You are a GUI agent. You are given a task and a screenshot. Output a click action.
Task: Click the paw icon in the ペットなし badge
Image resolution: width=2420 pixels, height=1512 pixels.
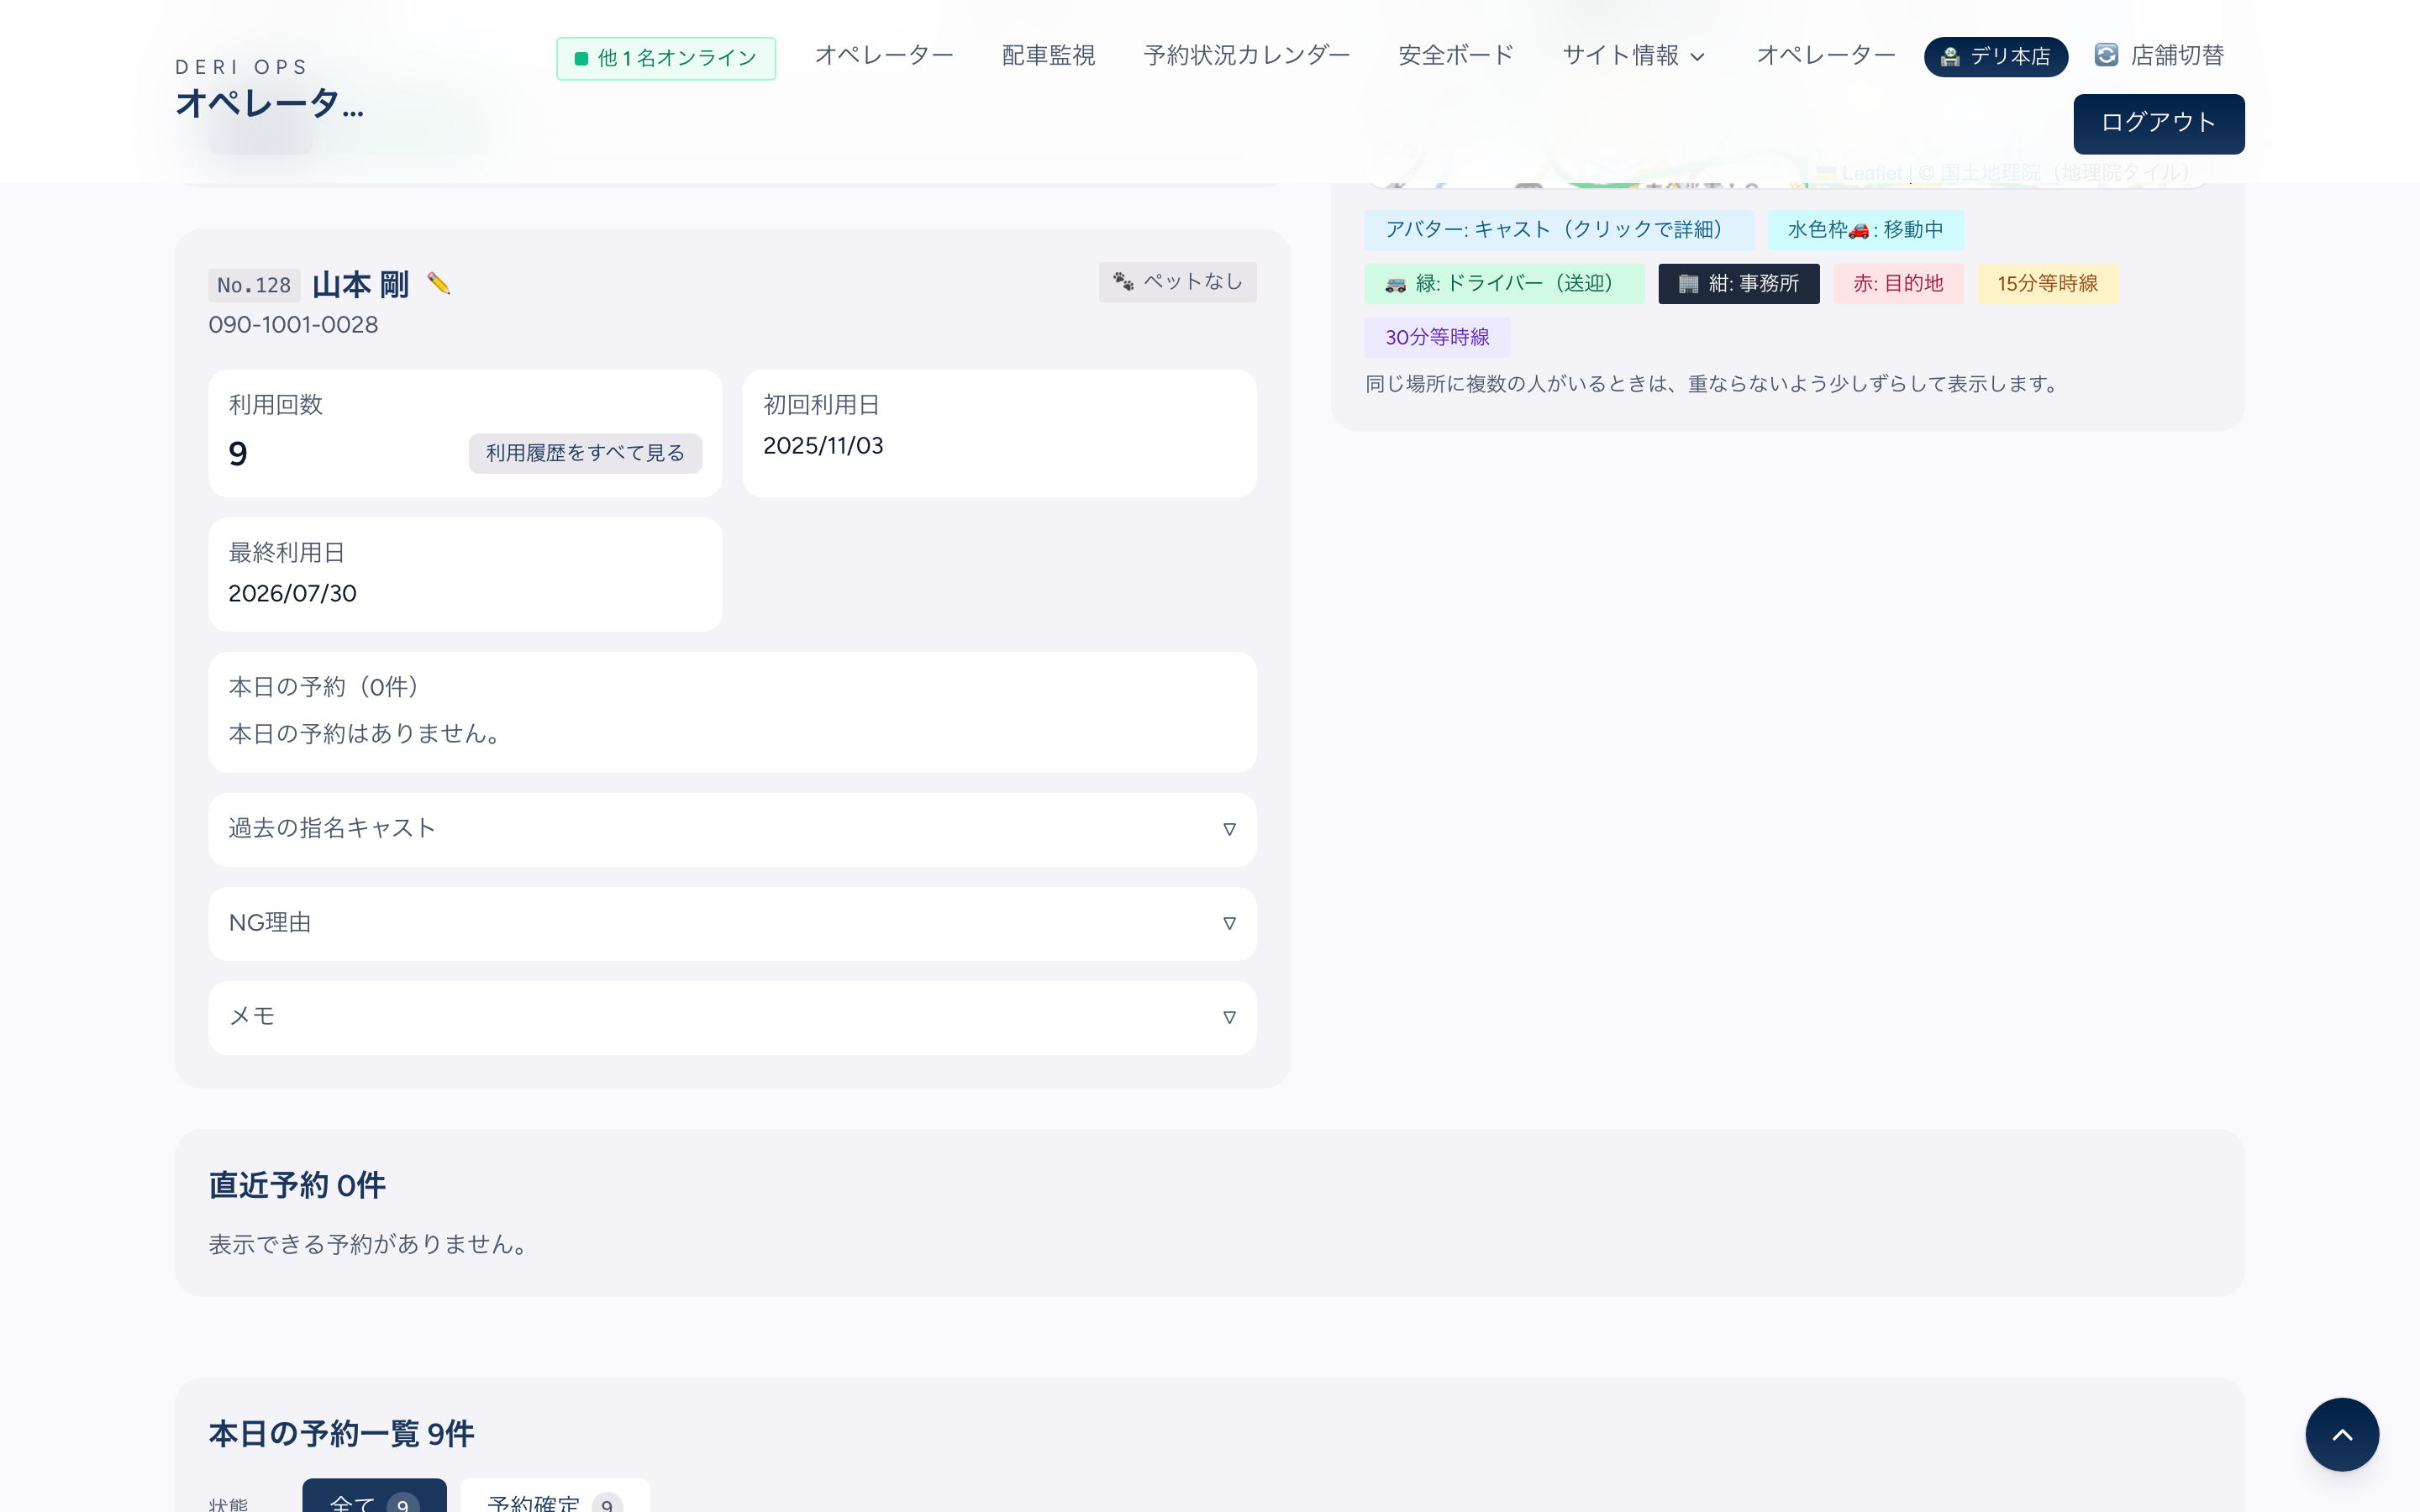pos(1123,282)
